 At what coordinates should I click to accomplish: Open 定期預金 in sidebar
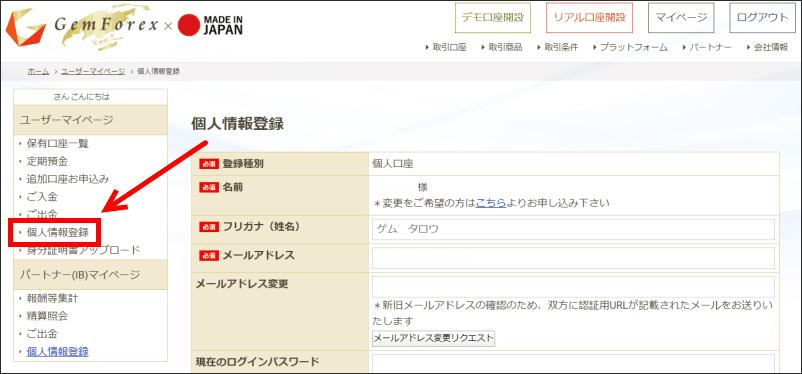(x=47, y=162)
